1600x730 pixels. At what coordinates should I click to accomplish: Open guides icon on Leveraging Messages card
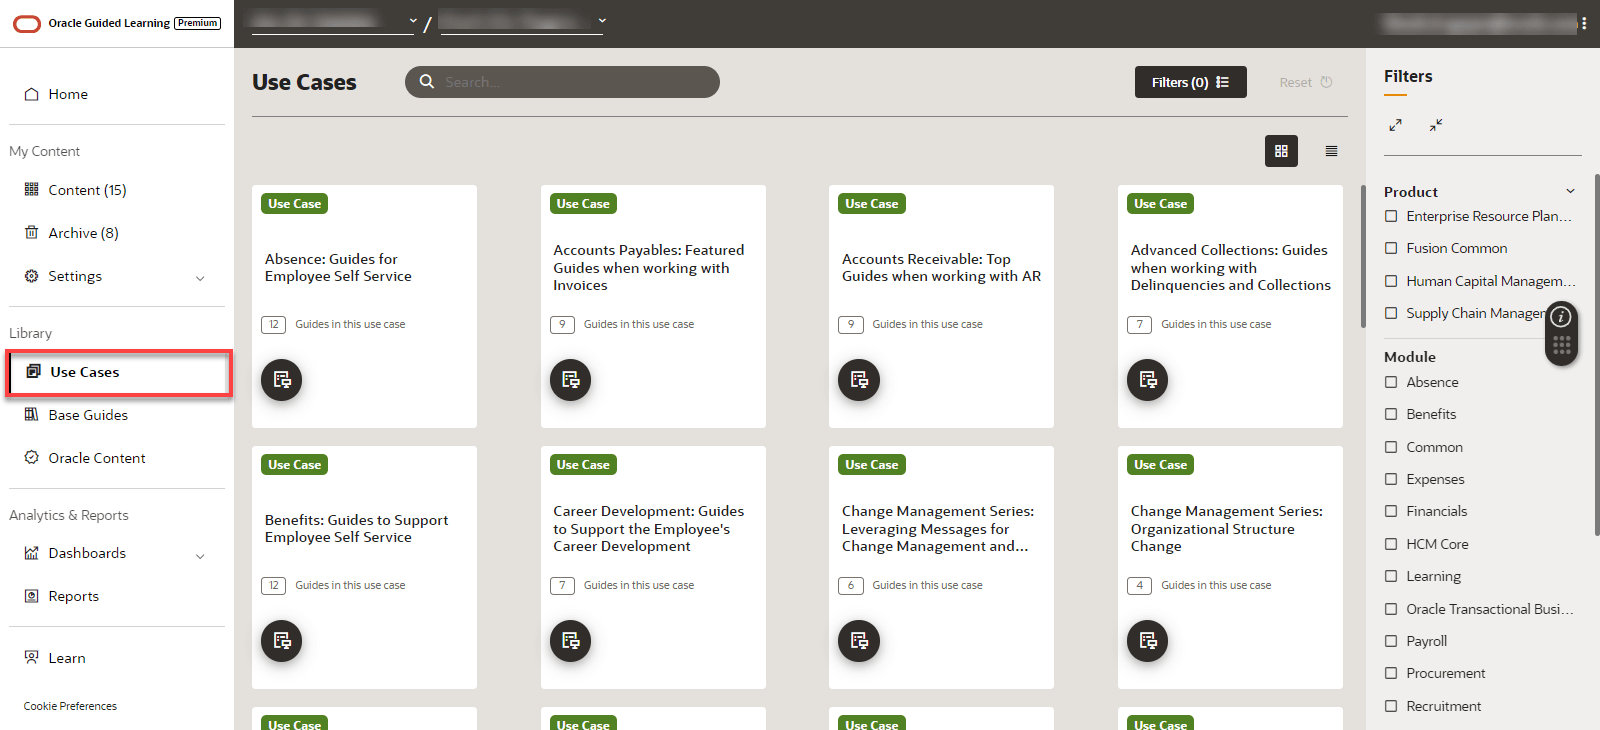coord(859,641)
